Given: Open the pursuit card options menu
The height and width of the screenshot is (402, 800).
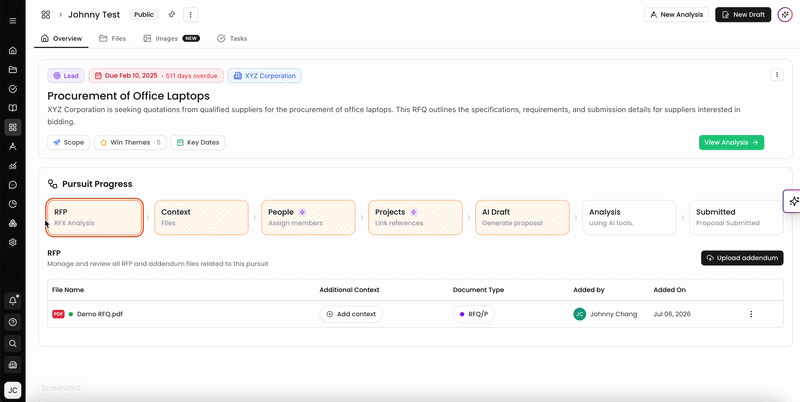Looking at the screenshot, I should pyautogui.click(x=777, y=74).
